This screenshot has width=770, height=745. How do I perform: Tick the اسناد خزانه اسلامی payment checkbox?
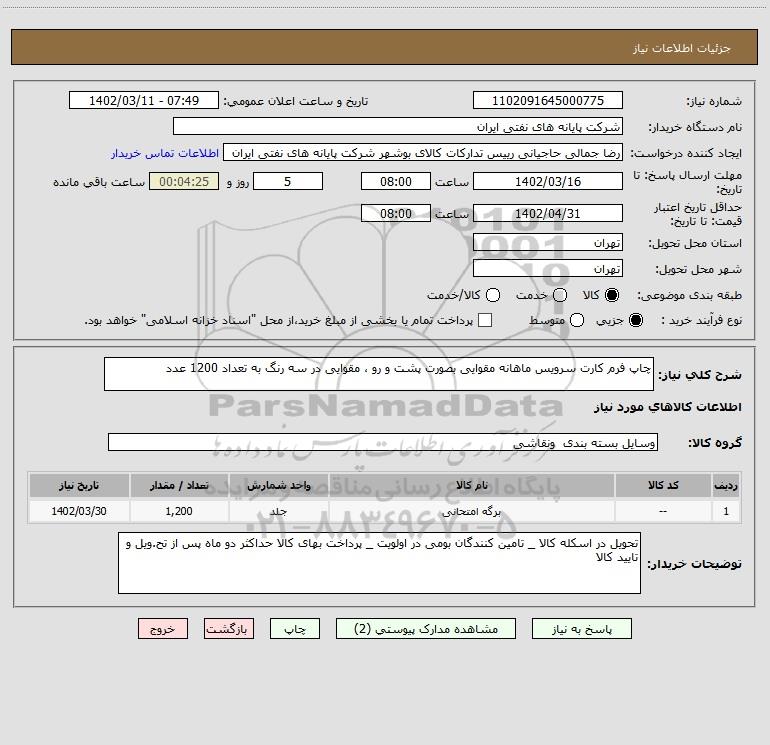click(x=485, y=320)
